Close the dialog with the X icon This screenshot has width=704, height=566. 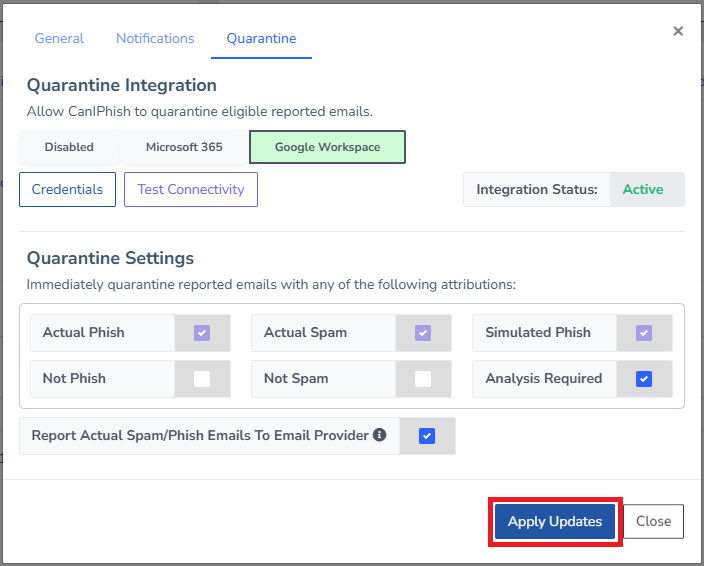pyautogui.click(x=678, y=31)
